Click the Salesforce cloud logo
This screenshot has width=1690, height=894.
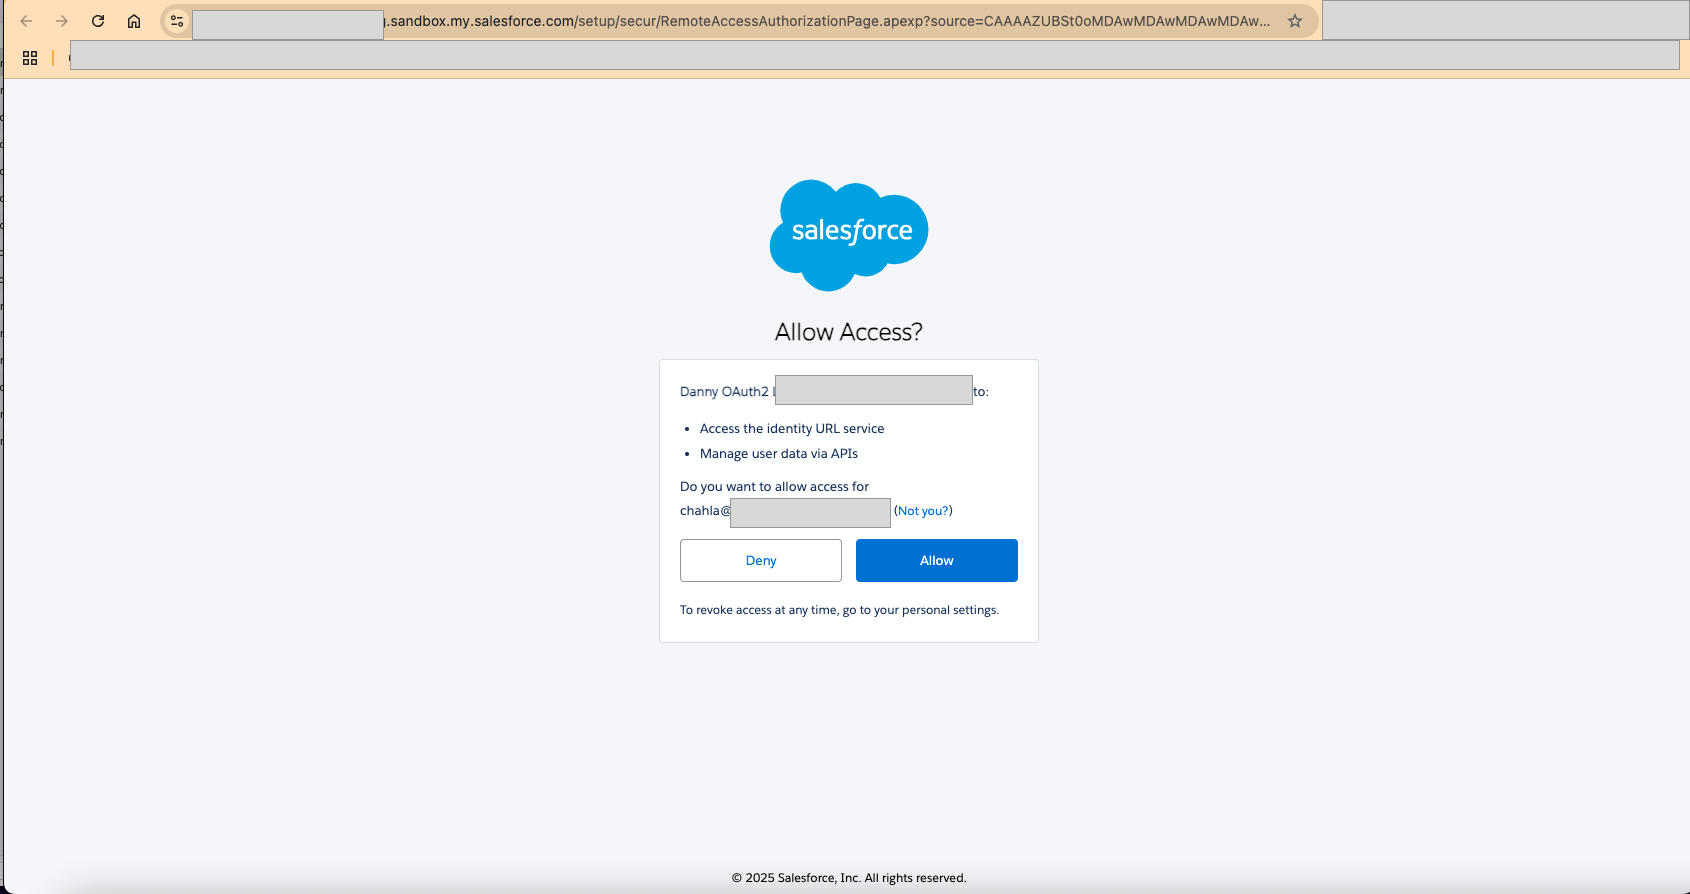tap(849, 235)
